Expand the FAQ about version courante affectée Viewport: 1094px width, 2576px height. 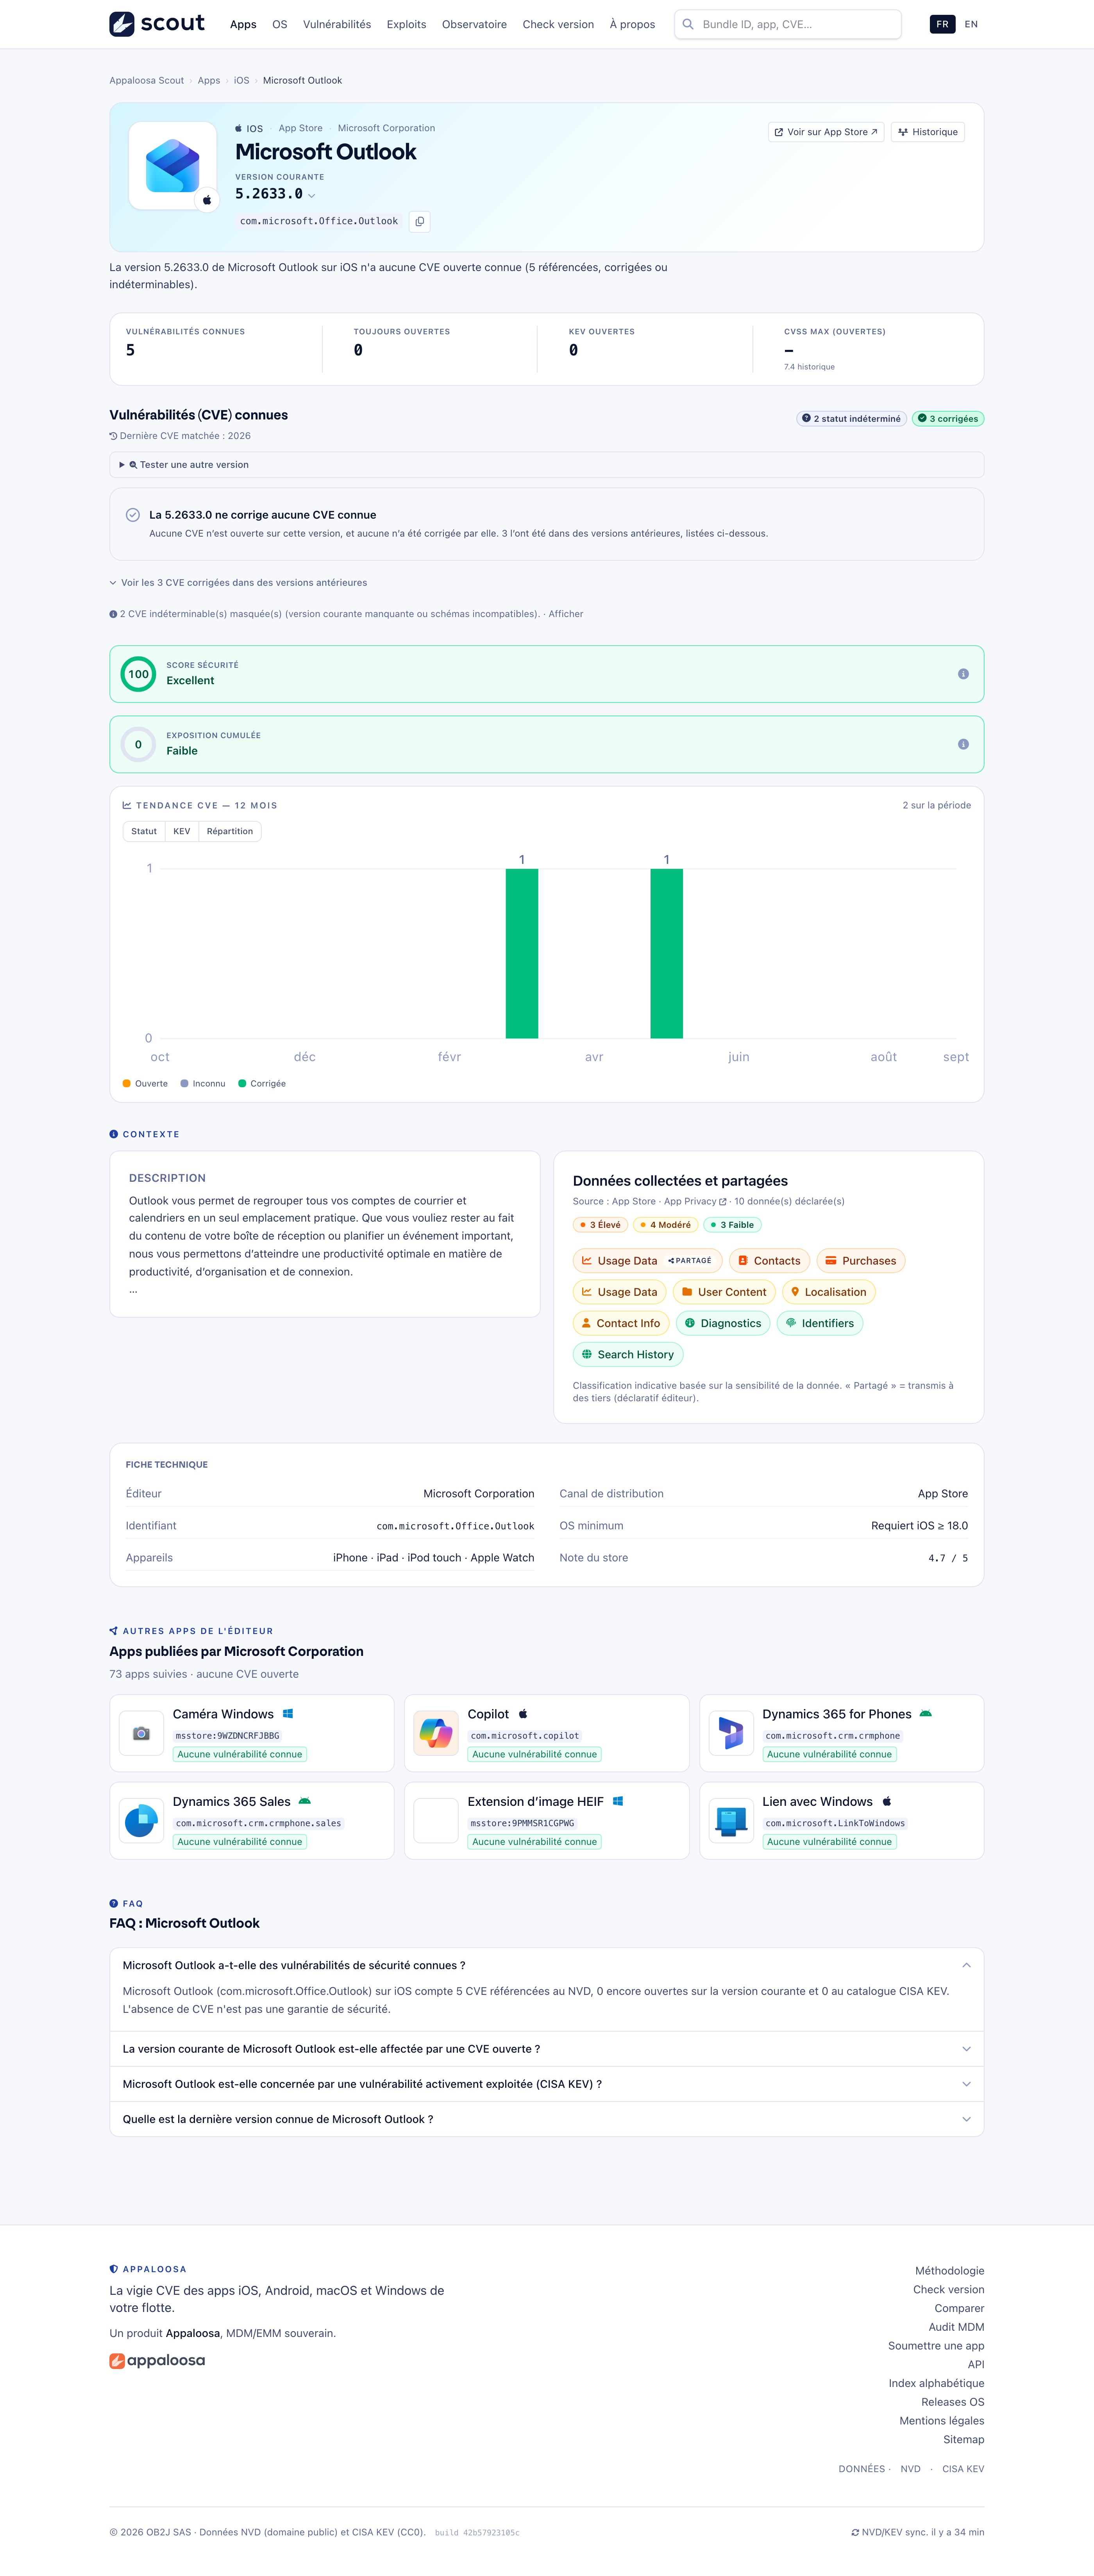547,2049
